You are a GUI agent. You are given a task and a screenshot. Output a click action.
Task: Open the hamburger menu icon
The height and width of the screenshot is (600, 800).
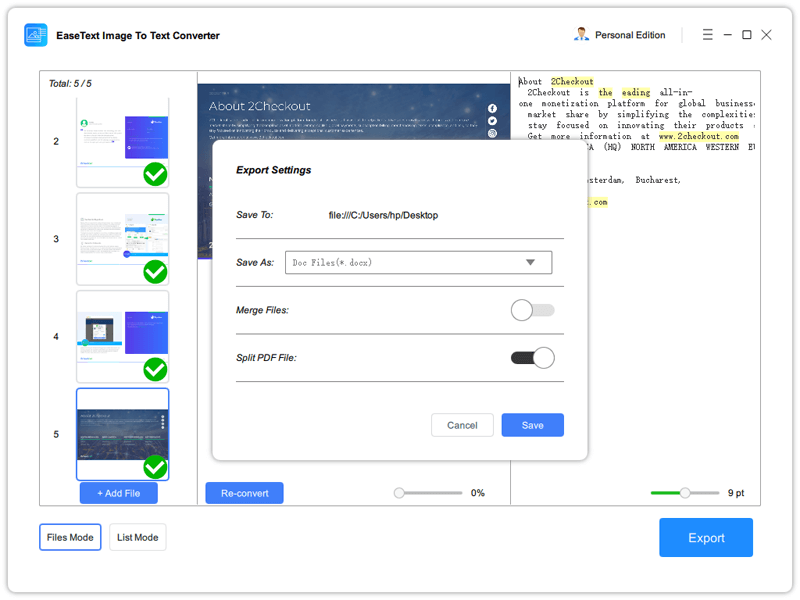[x=707, y=34]
